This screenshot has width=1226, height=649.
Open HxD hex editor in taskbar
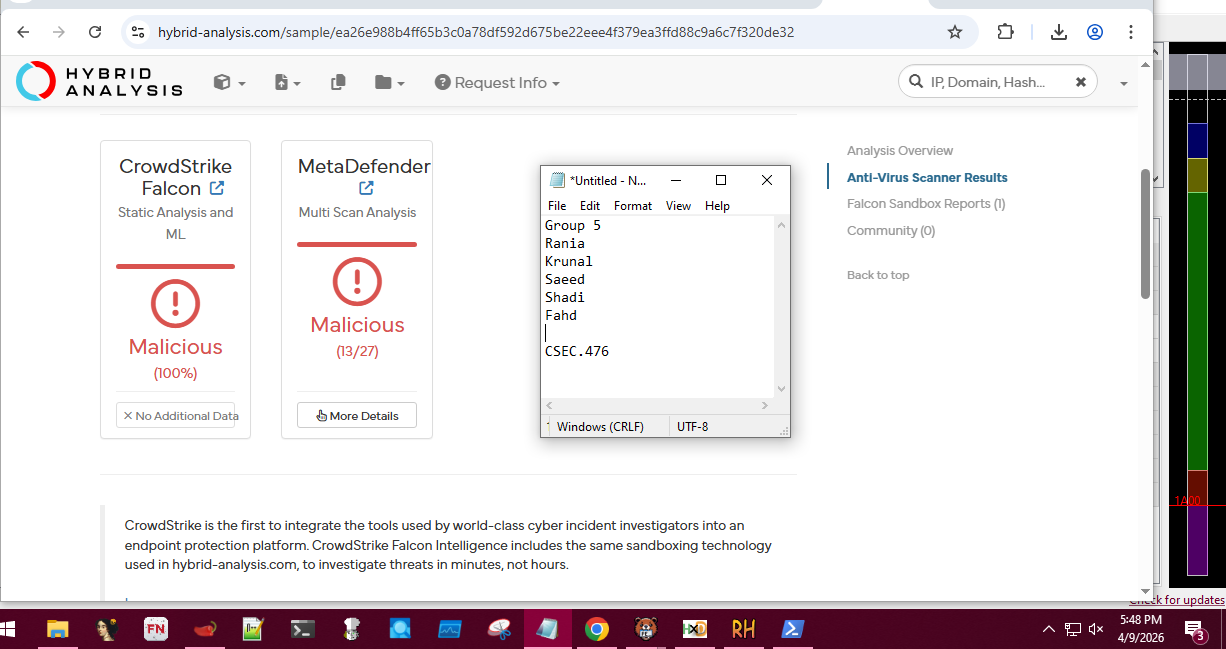[695, 629]
